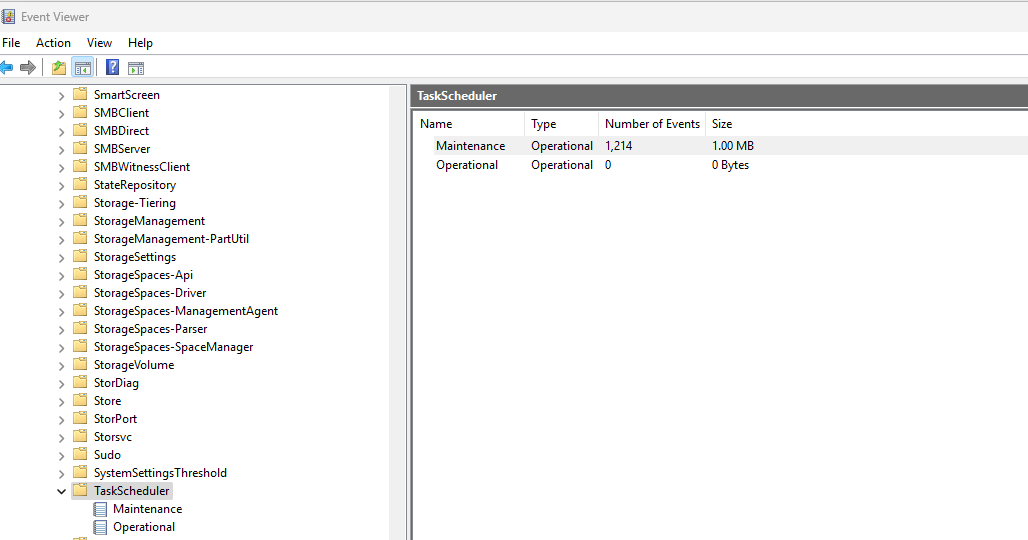Viewport: 1028px width, 540px height.
Task: Select StorageSpaces-Parser in tree
Action: (x=150, y=328)
